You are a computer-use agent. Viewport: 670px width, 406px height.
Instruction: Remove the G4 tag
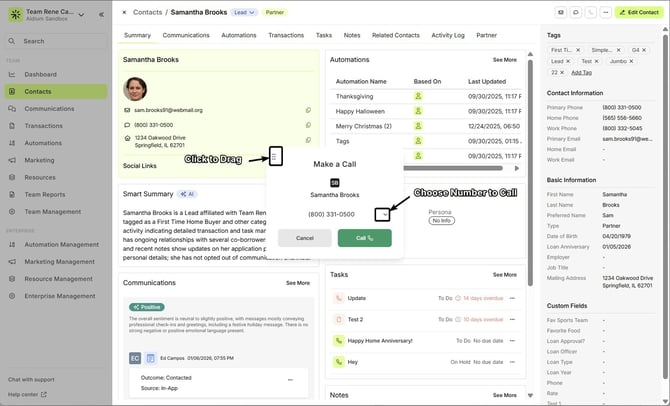coord(645,49)
